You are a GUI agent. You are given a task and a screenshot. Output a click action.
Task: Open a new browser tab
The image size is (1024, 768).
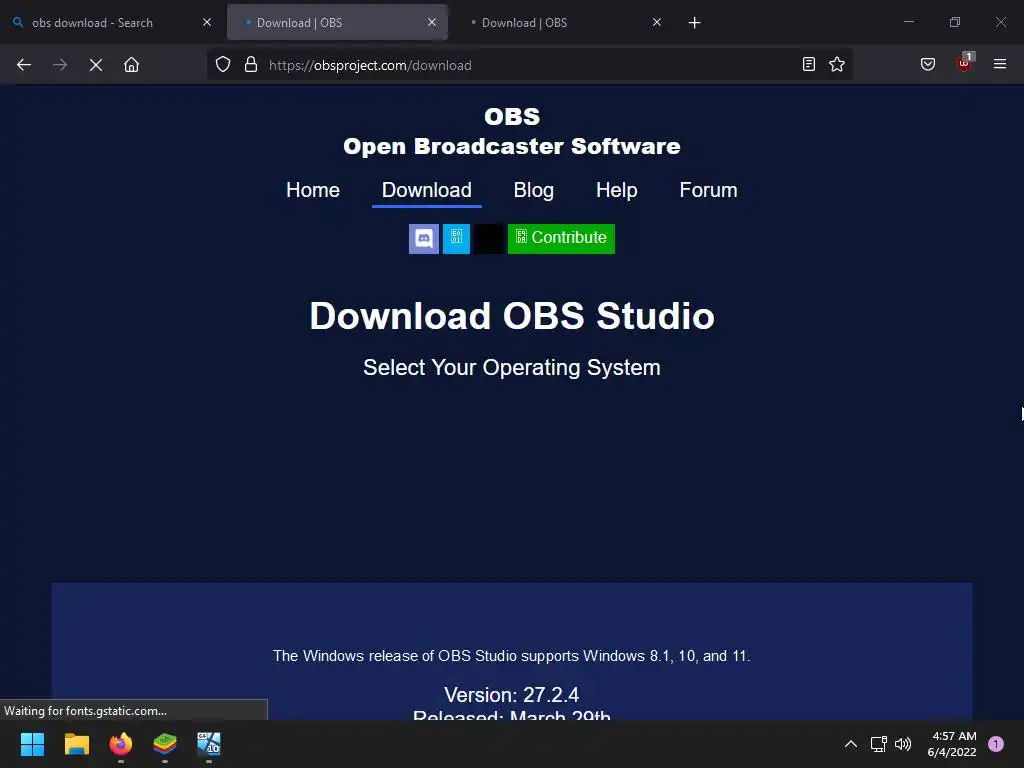695,23
